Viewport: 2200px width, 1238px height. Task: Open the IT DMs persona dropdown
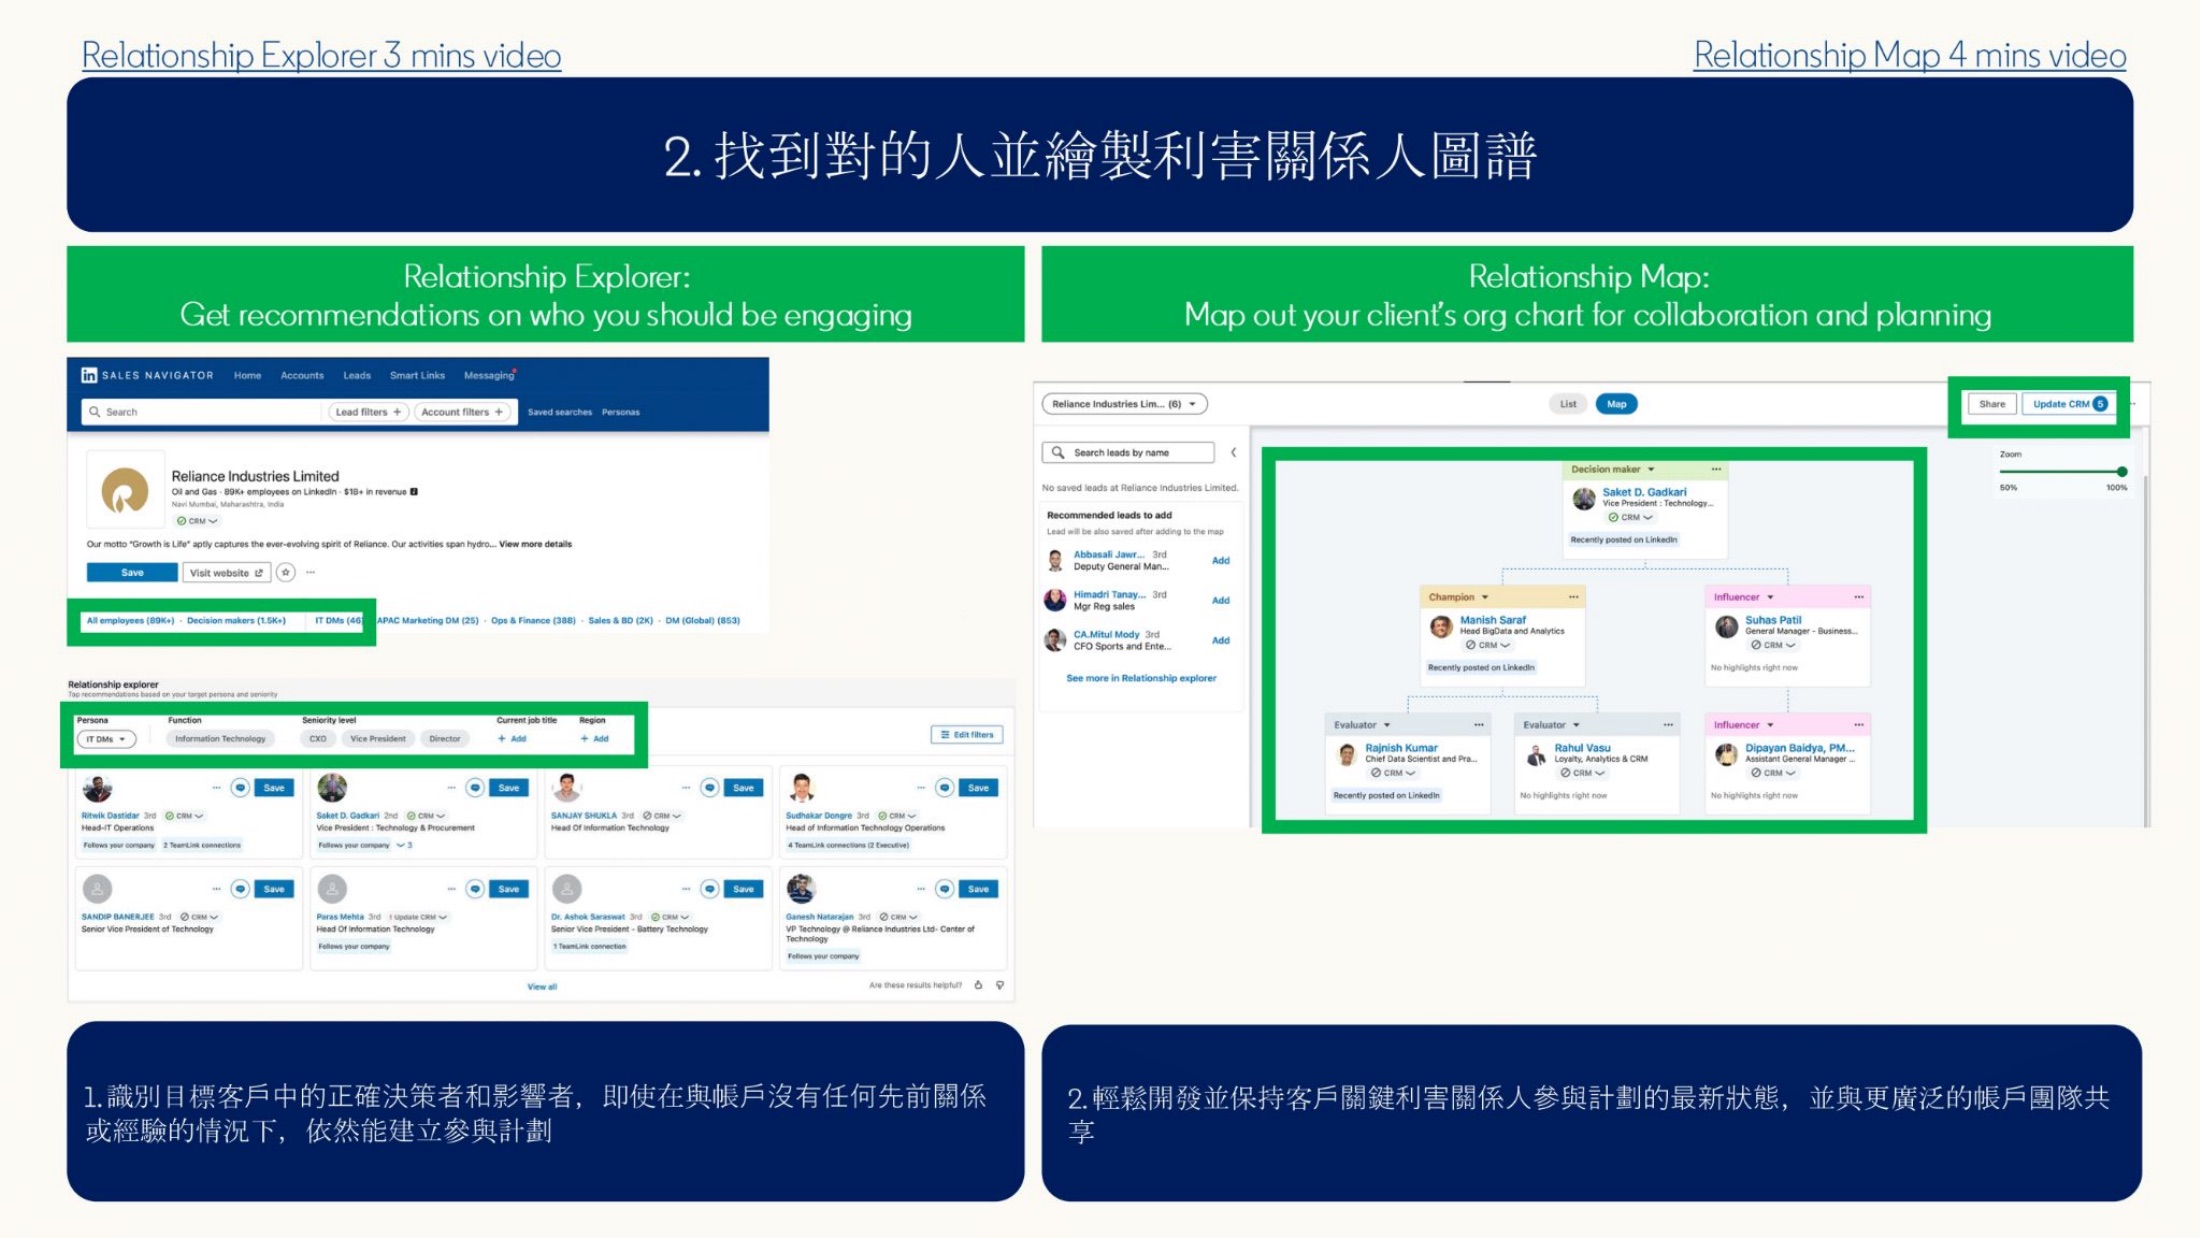(106, 739)
